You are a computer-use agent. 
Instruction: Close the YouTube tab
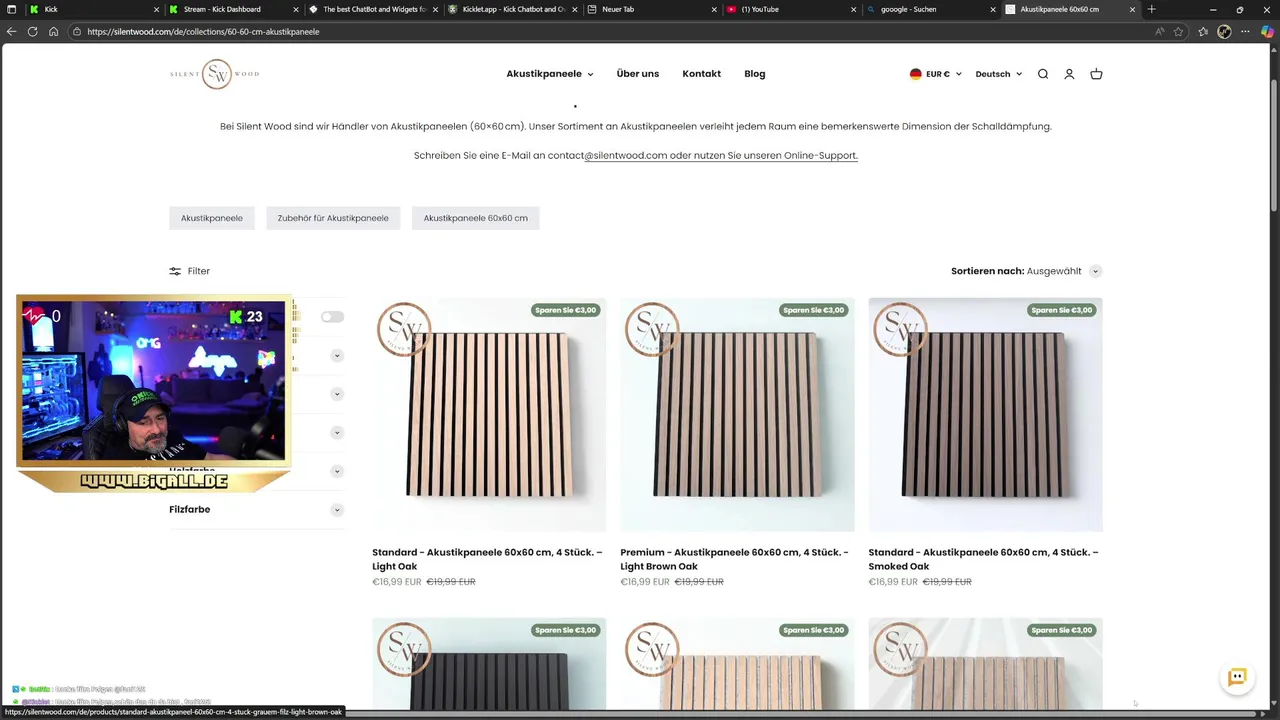[853, 9]
